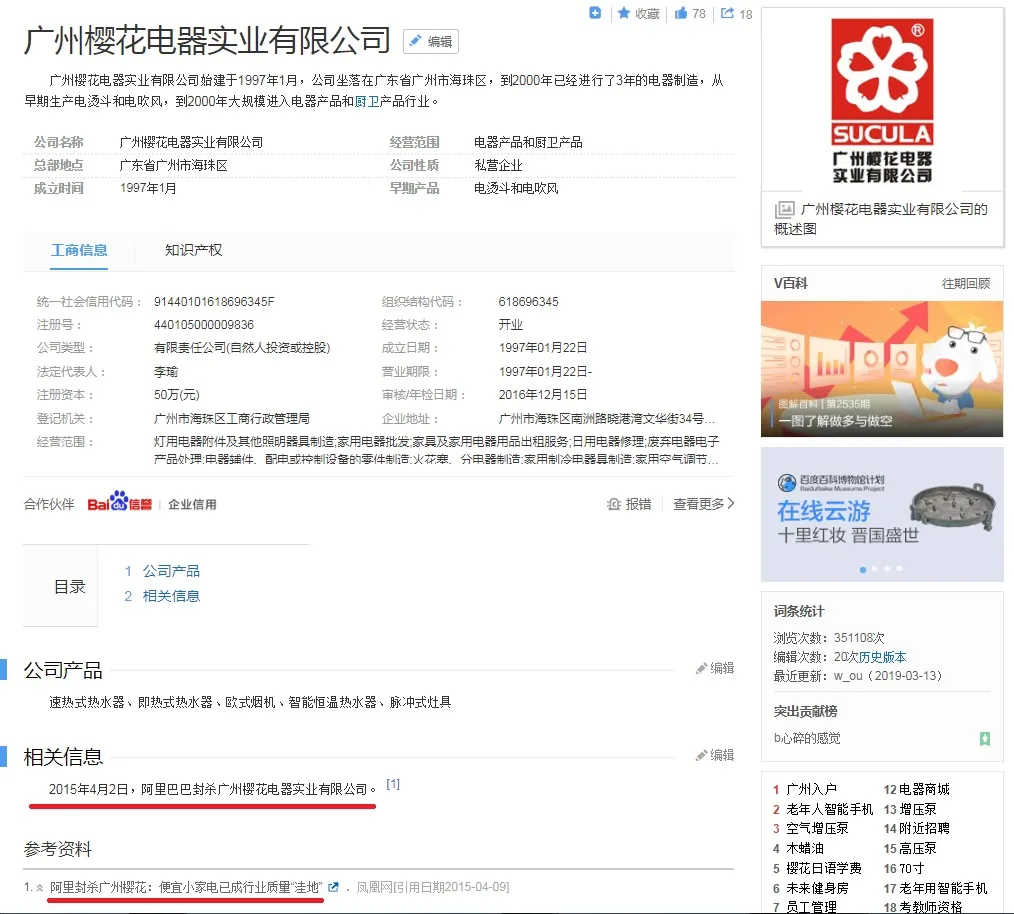Open contributor b心碎的感觉's profile
1014x914 pixels.
point(807,739)
